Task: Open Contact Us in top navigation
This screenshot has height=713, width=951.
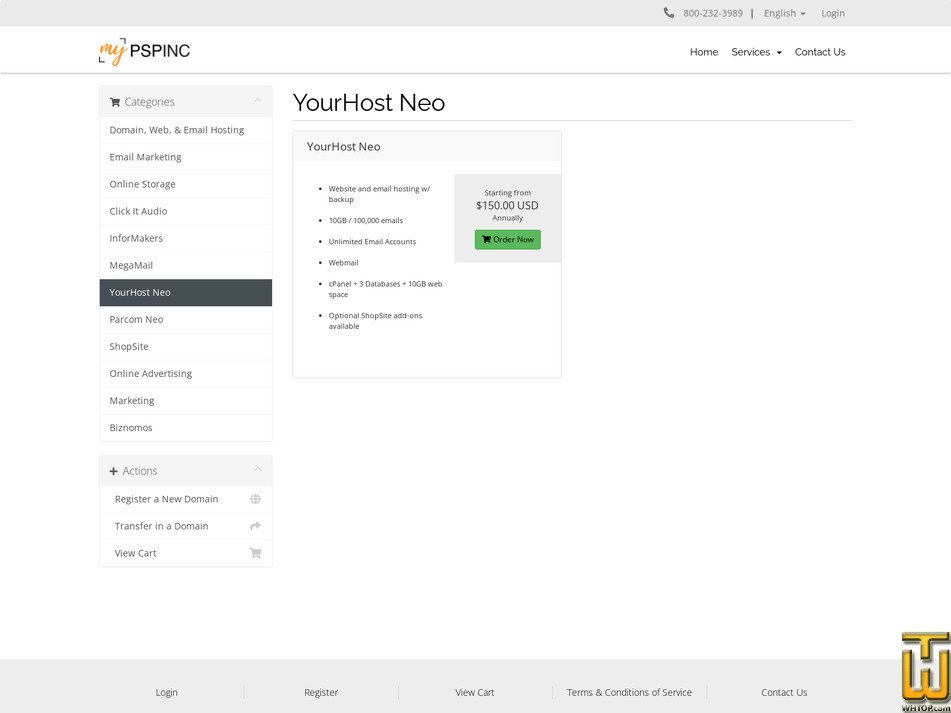Action: coord(820,52)
